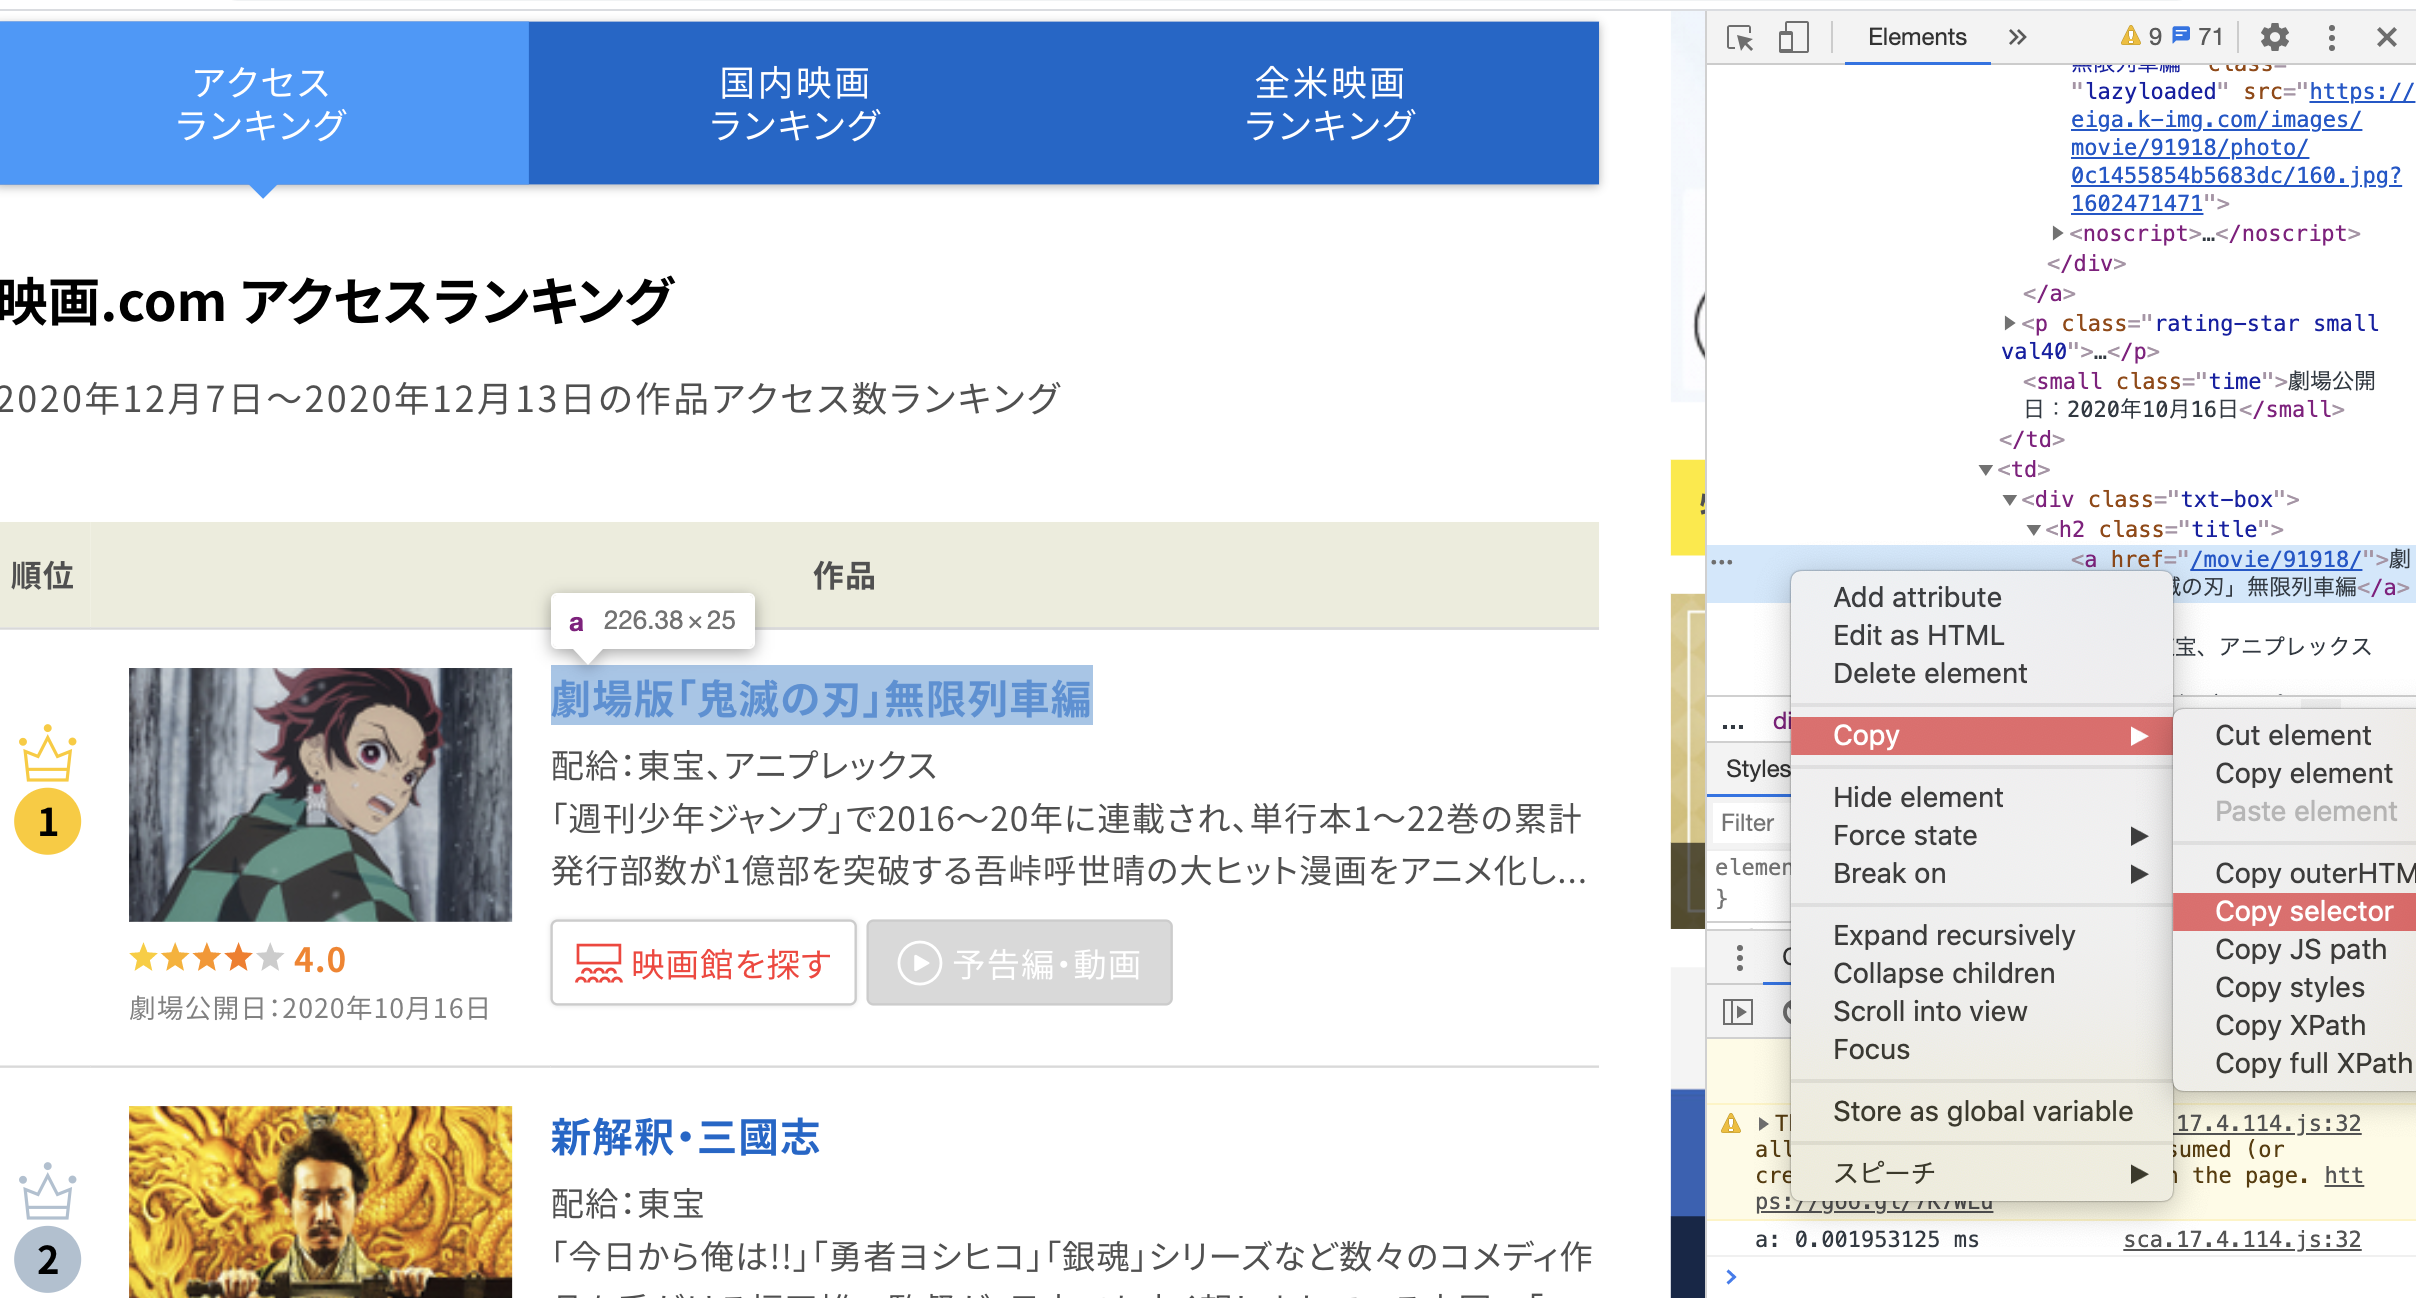
Task: Open the Break on submenu
Action: (1982, 873)
